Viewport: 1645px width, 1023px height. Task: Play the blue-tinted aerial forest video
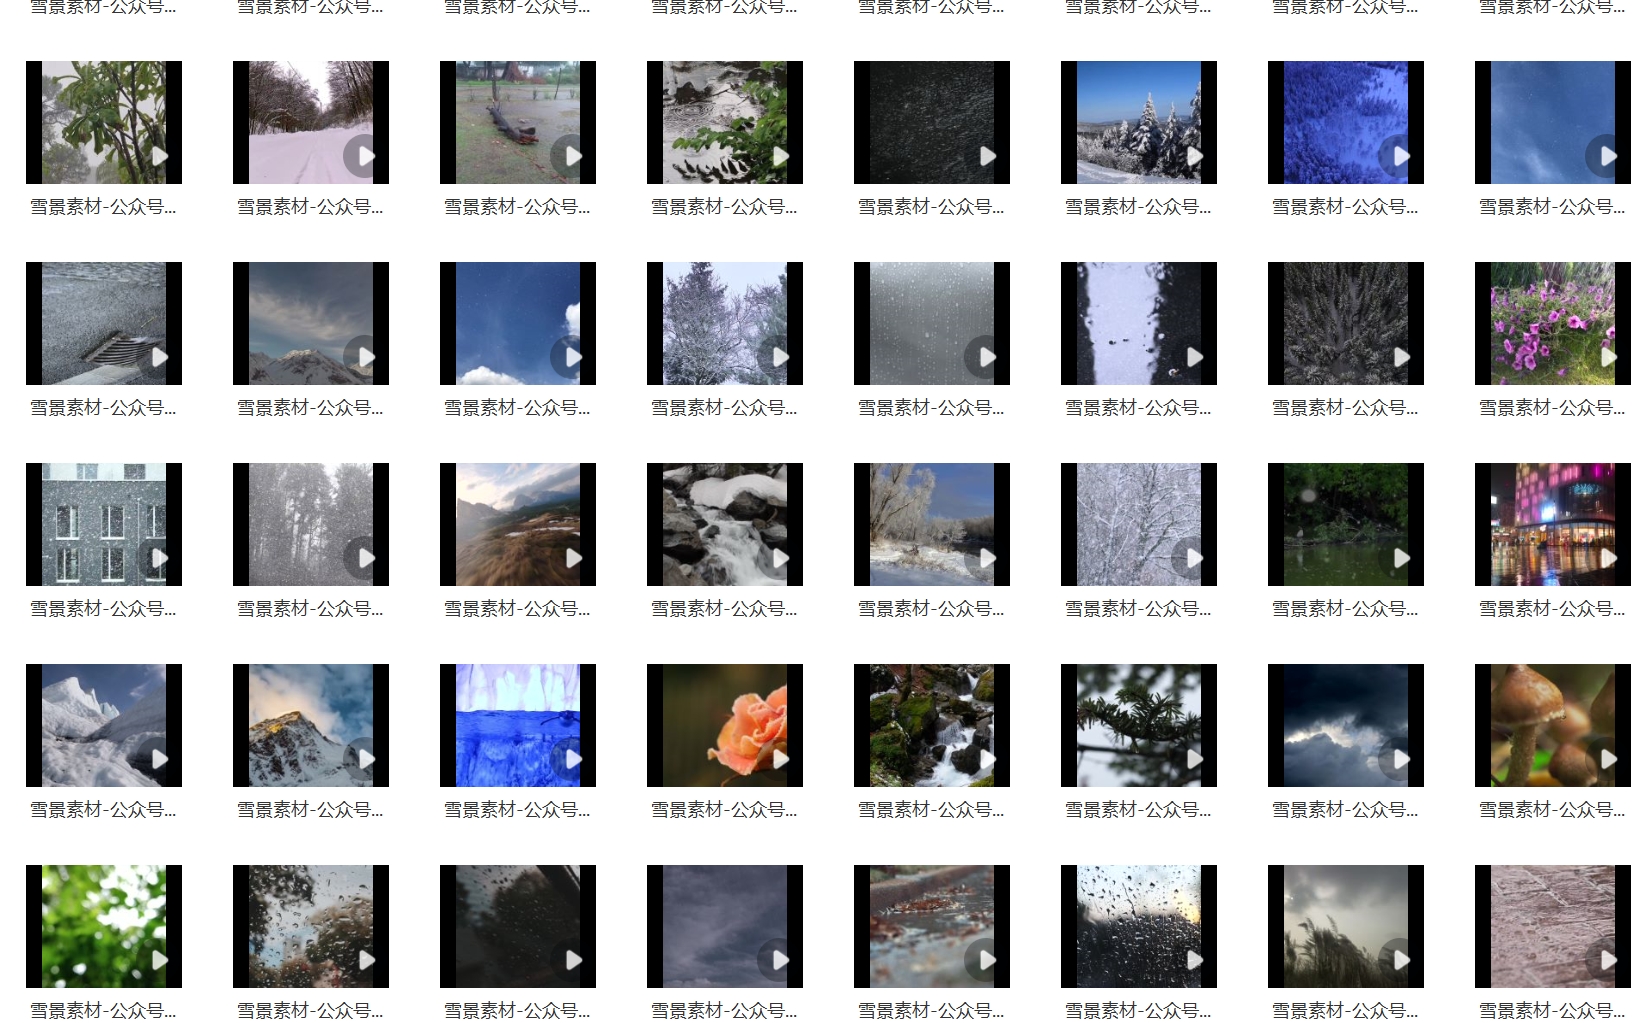click(x=1401, y=156)
